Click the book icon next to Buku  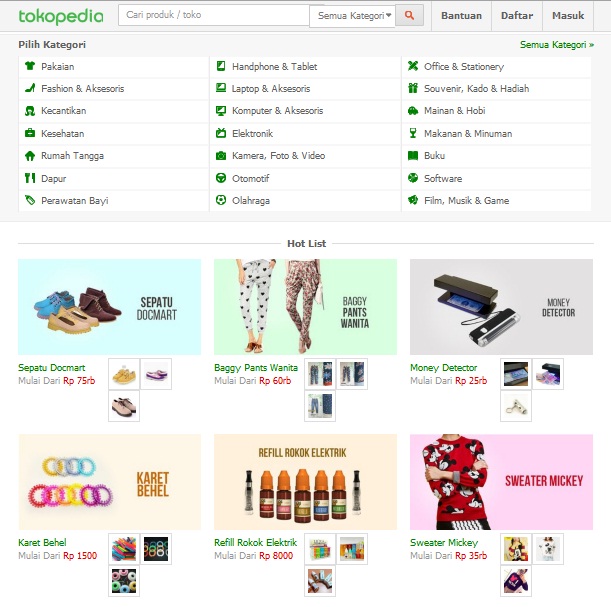point(413,155)
